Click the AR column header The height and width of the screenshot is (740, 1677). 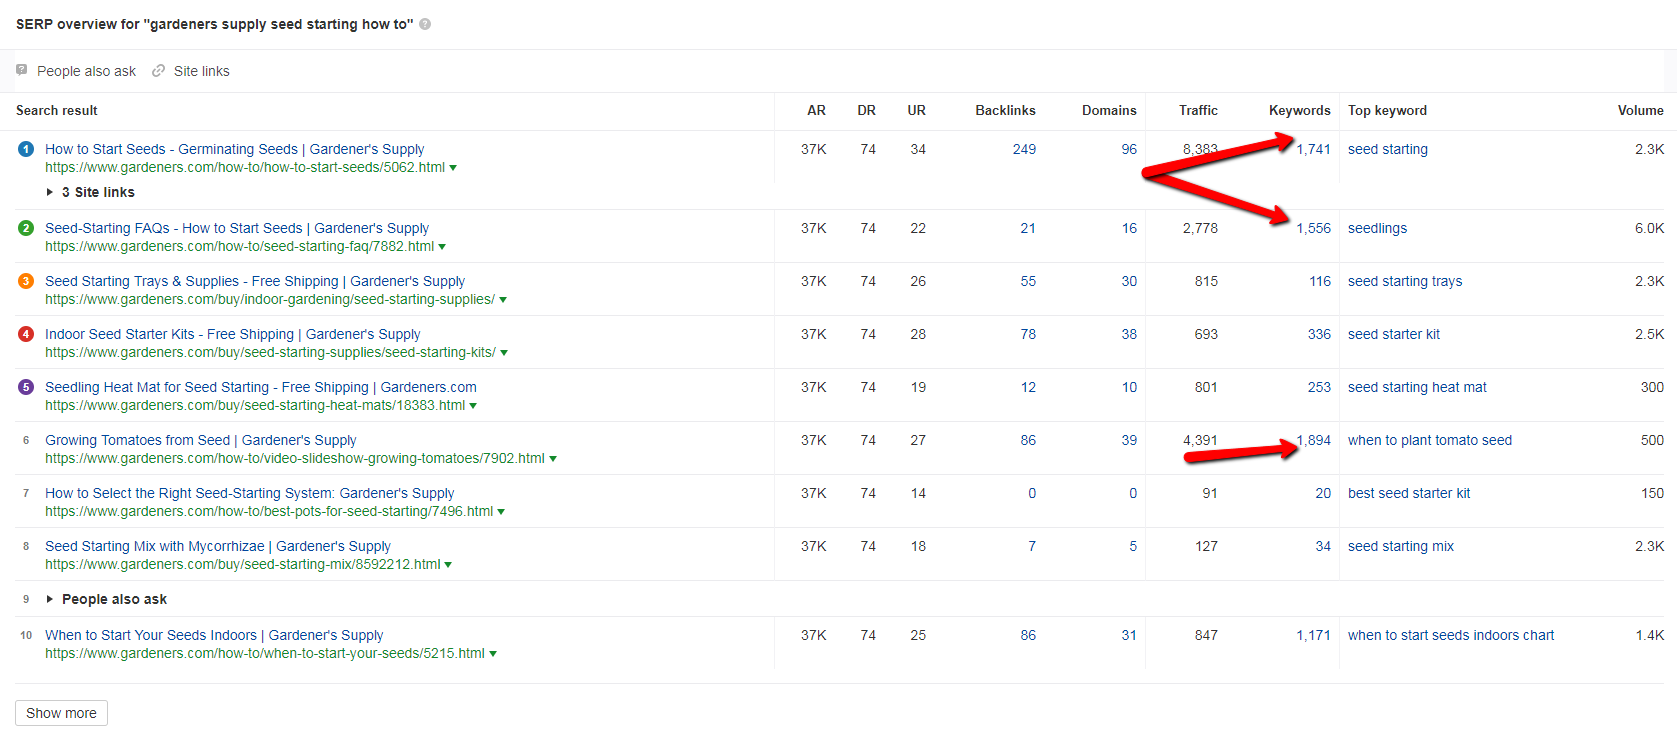(816, 110)
